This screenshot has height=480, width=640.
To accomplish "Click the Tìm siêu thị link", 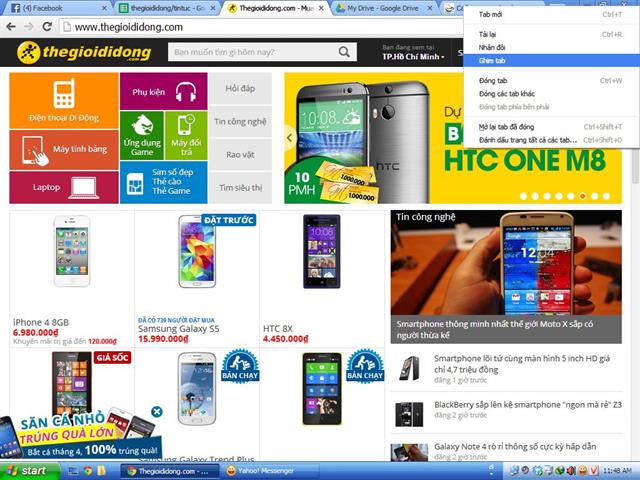I will (x=240, y=188).
